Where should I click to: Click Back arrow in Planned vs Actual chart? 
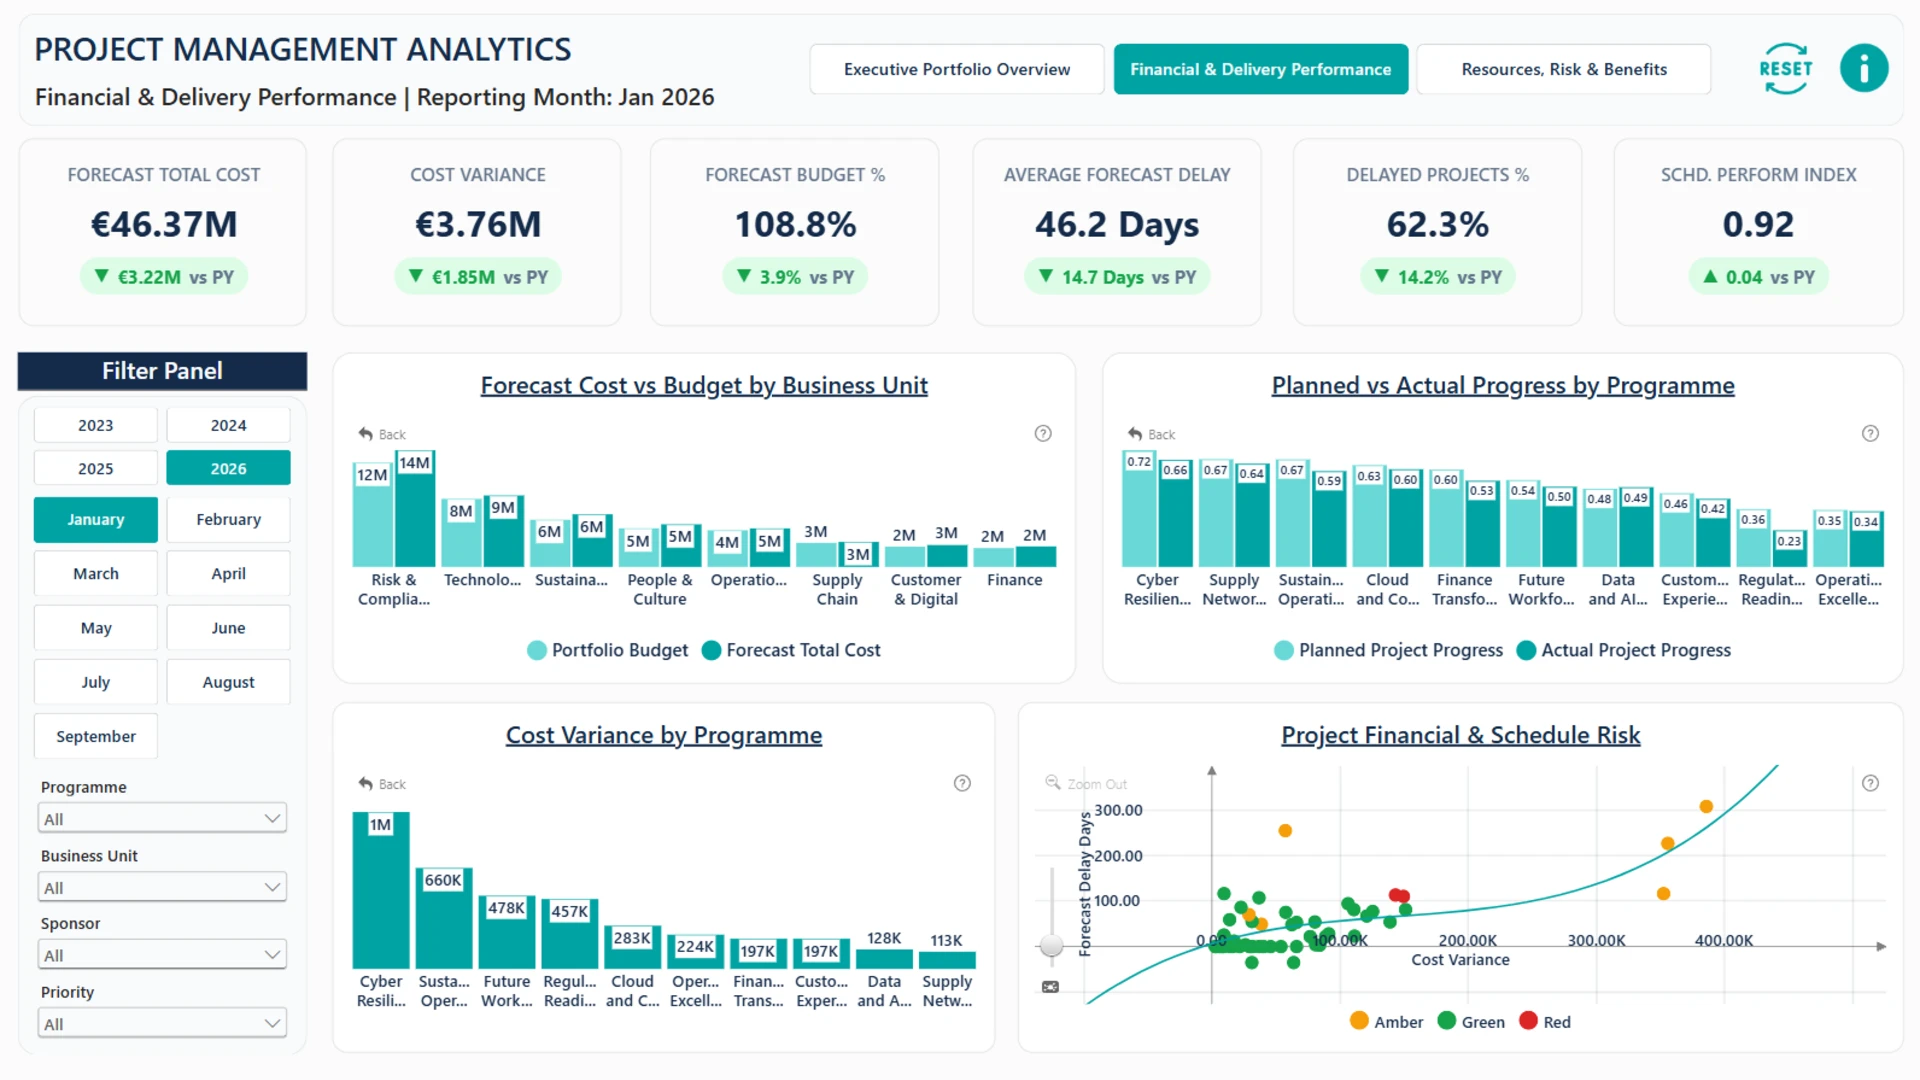click(x=1135, y=434)
